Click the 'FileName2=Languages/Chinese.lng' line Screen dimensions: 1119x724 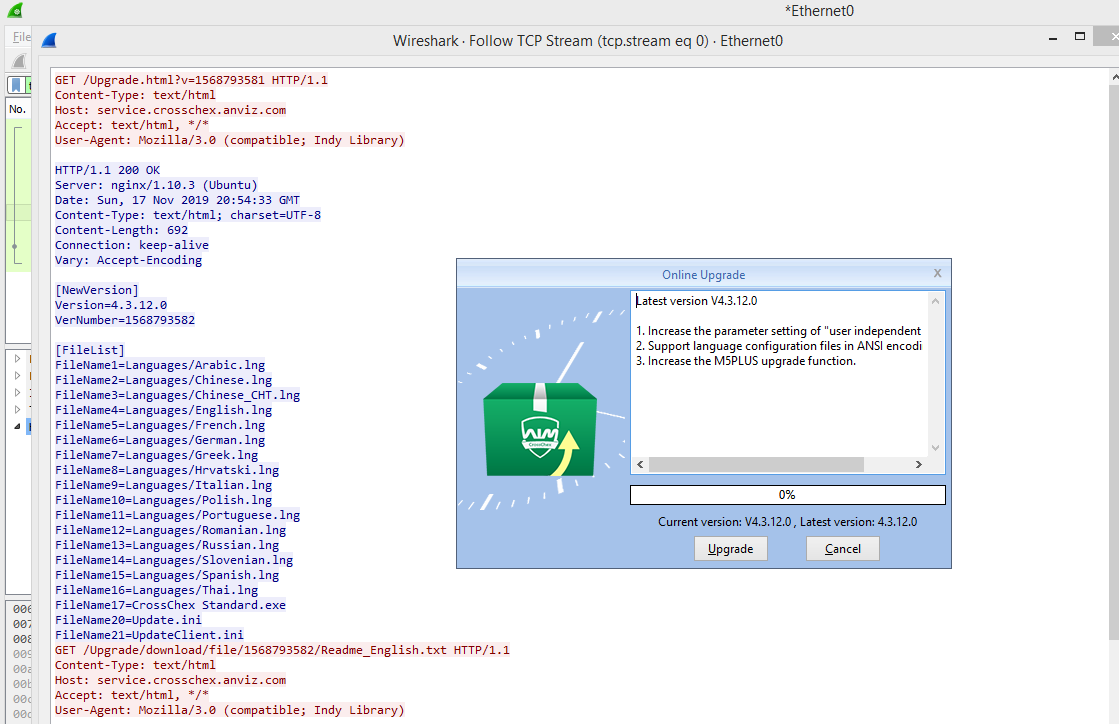point(163,379)
